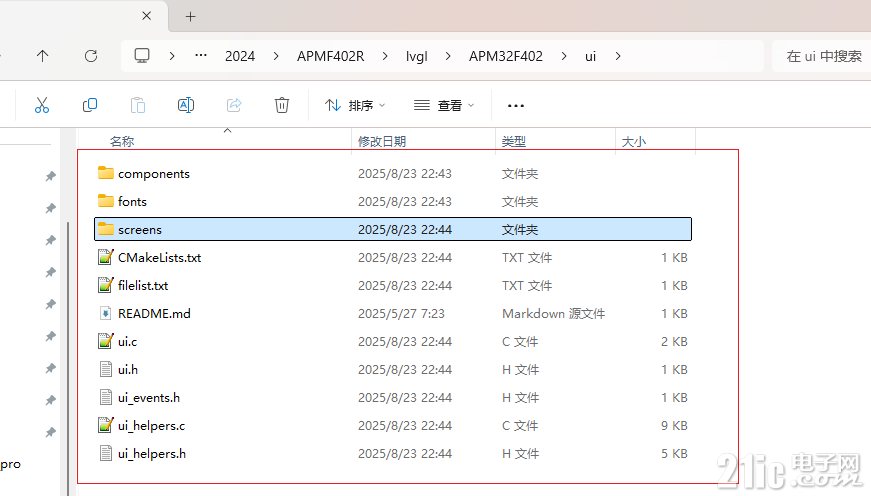Expand chevron after ui breadcrumb
The height and width of the screenshot is (496, 871).
(618, 56)
